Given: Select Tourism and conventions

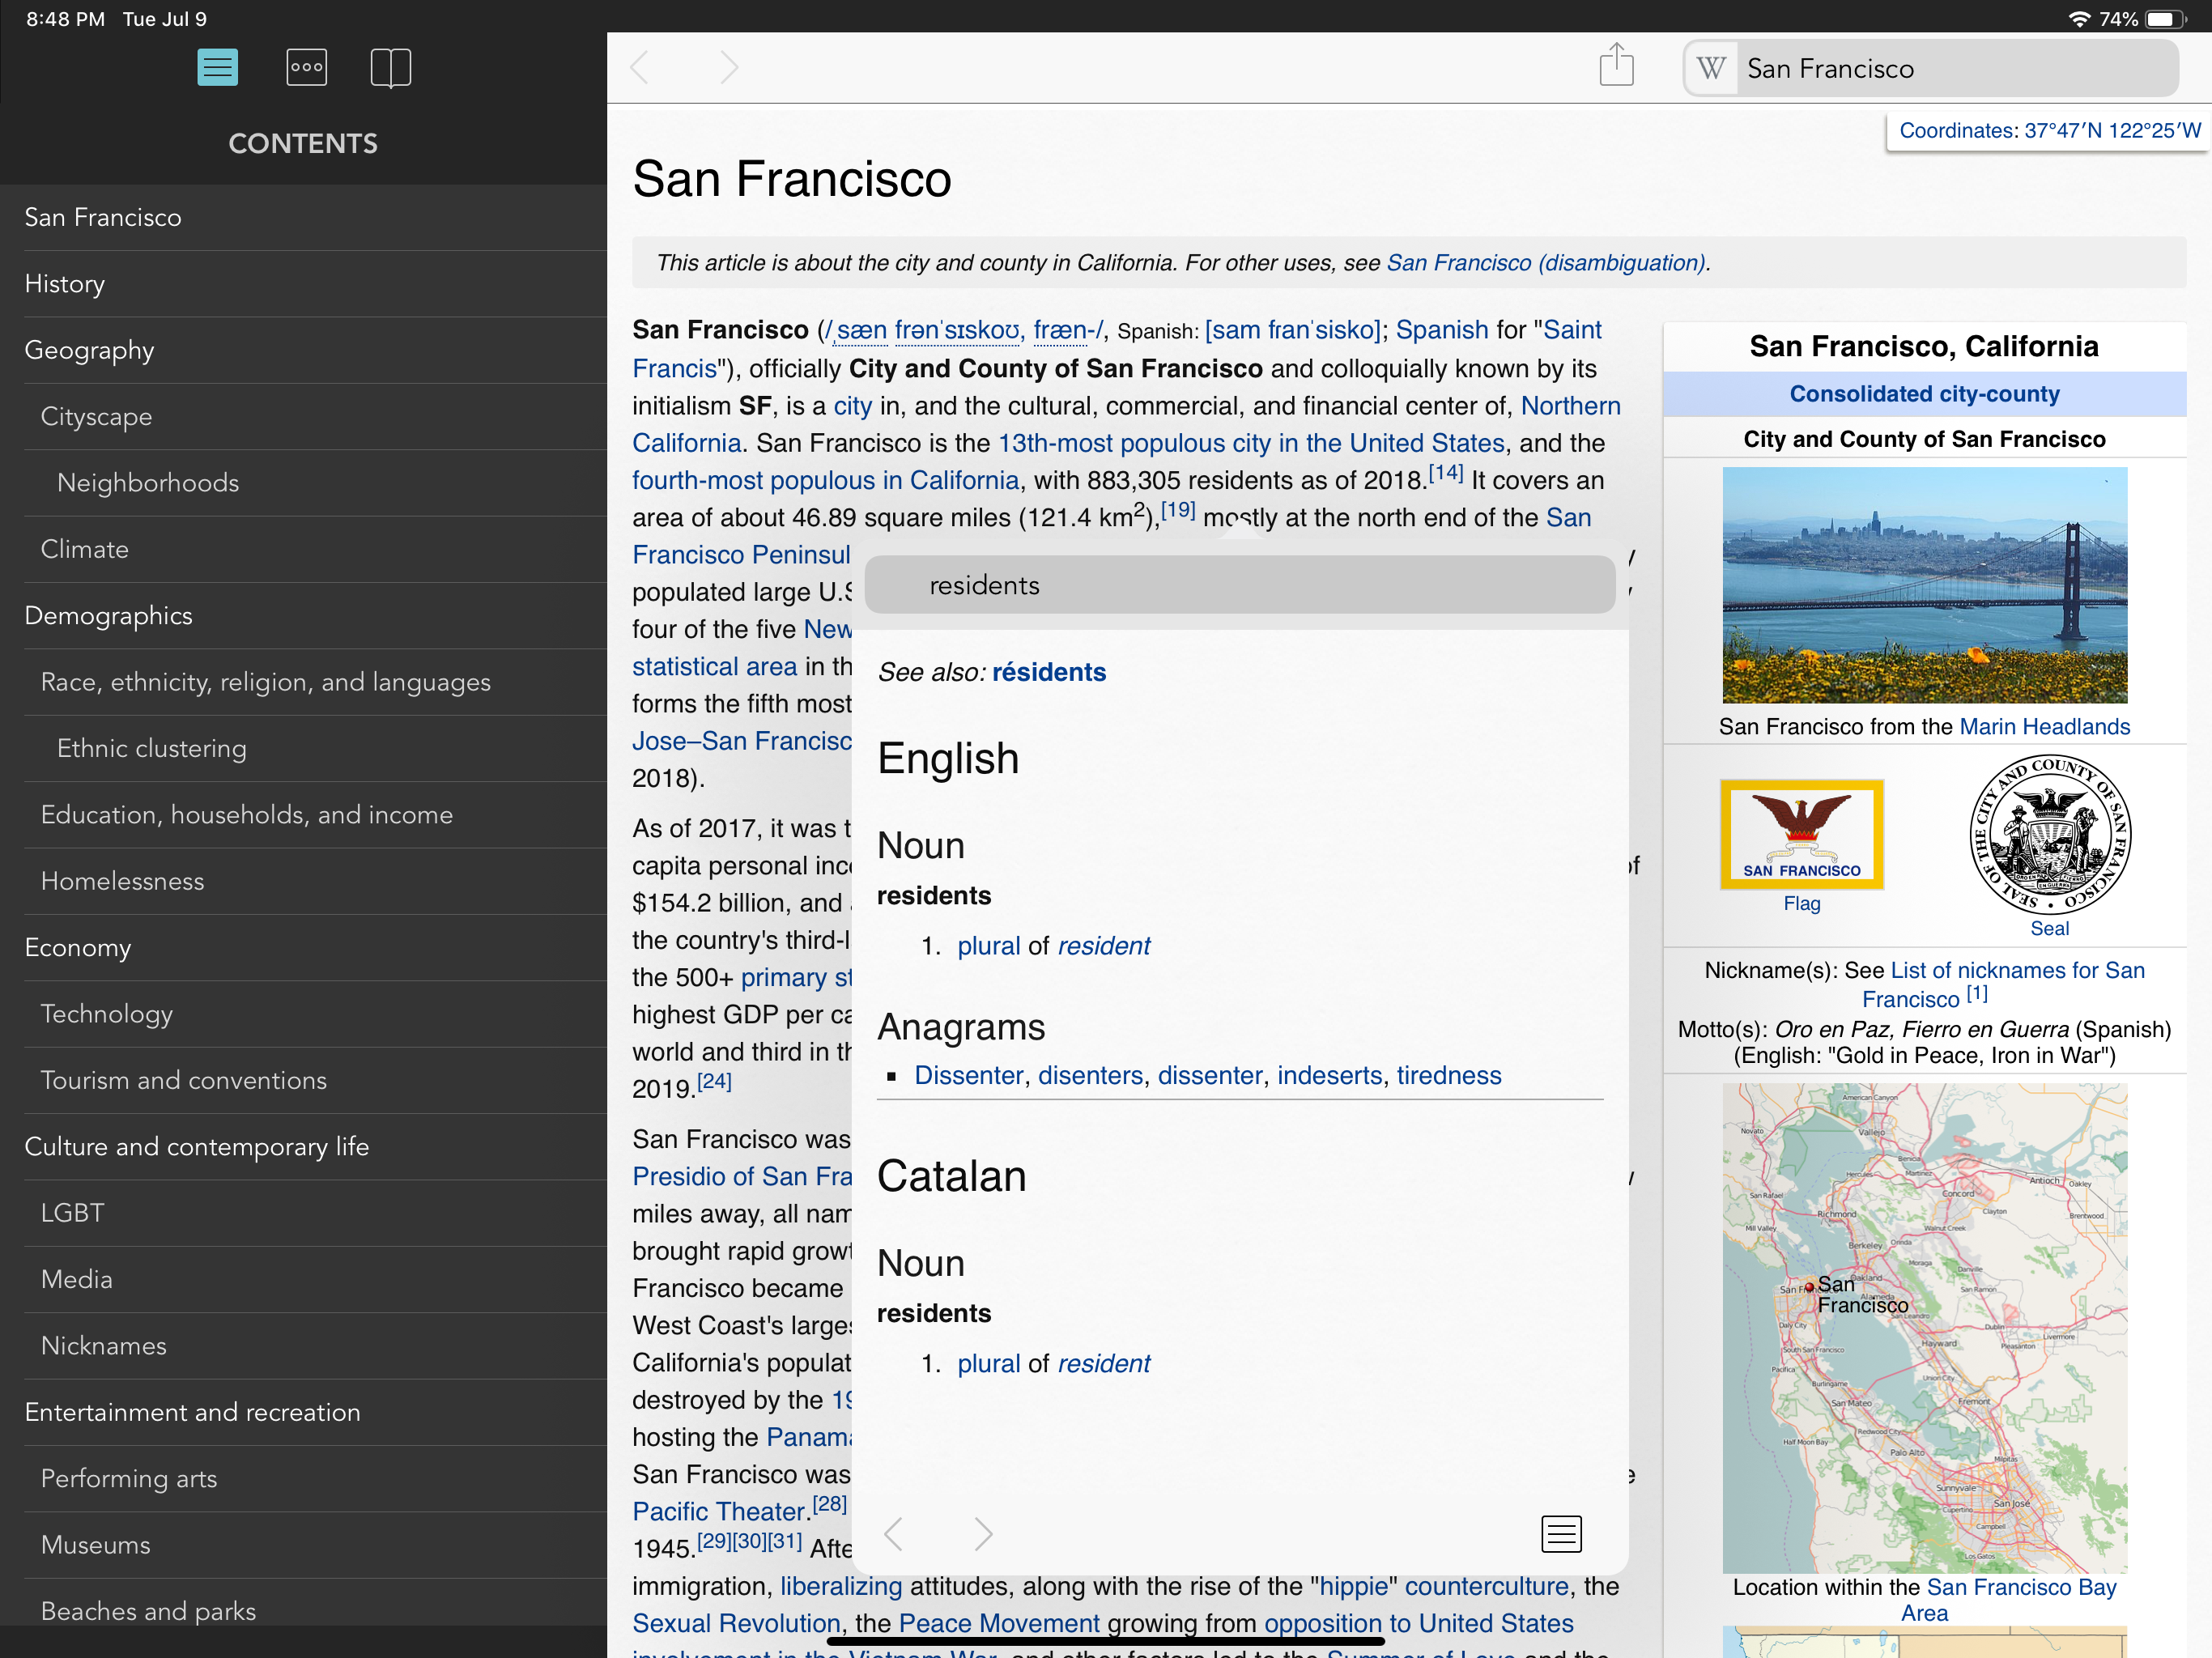Looking at the screenshot, I should point(303,1080).
